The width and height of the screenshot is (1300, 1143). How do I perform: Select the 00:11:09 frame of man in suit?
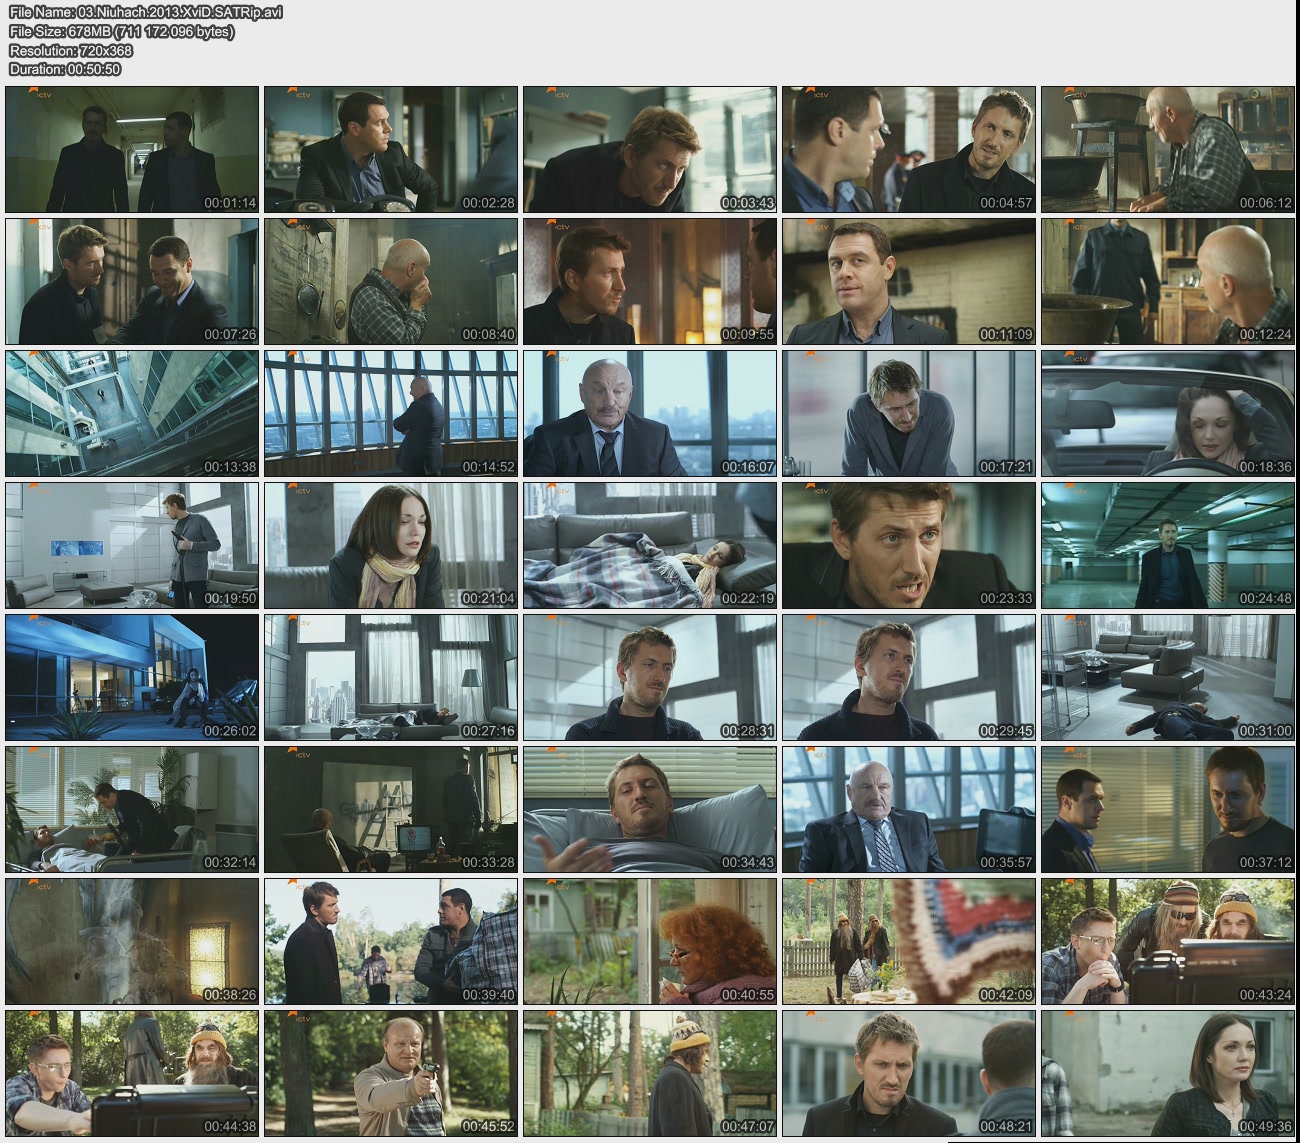[908, 281]
